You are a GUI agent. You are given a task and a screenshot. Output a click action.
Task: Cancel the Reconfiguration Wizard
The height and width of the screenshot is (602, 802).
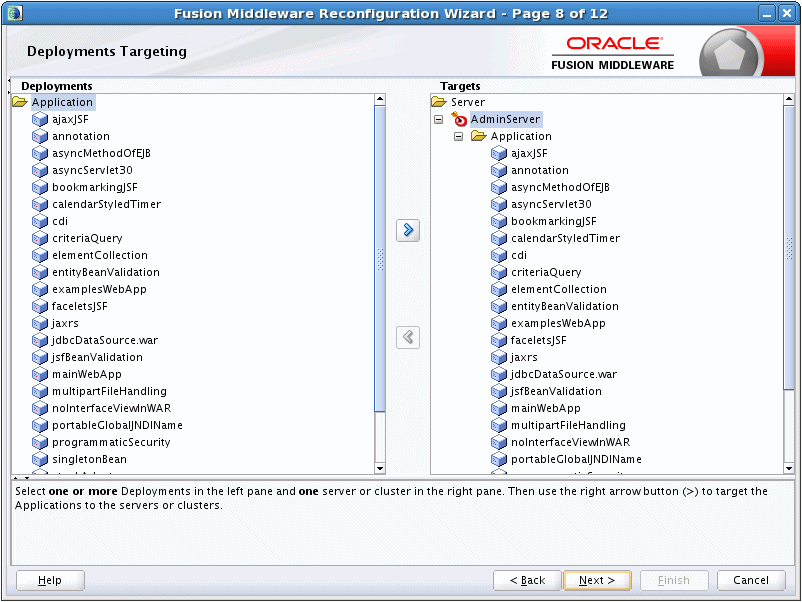[x=751, y=580]
